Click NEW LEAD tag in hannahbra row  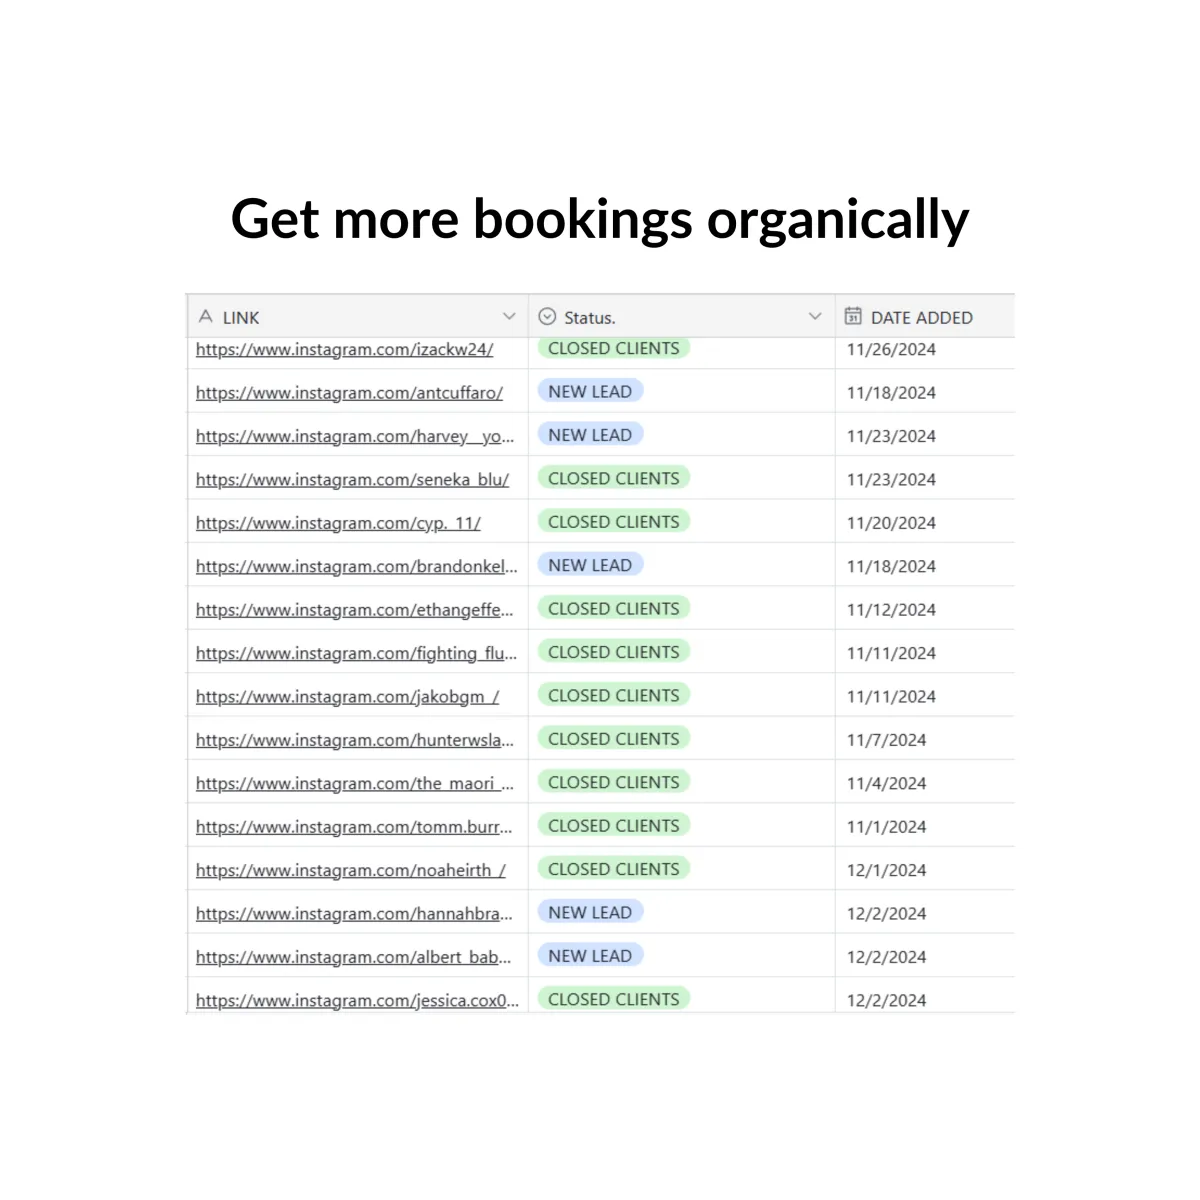pos(590,913)
